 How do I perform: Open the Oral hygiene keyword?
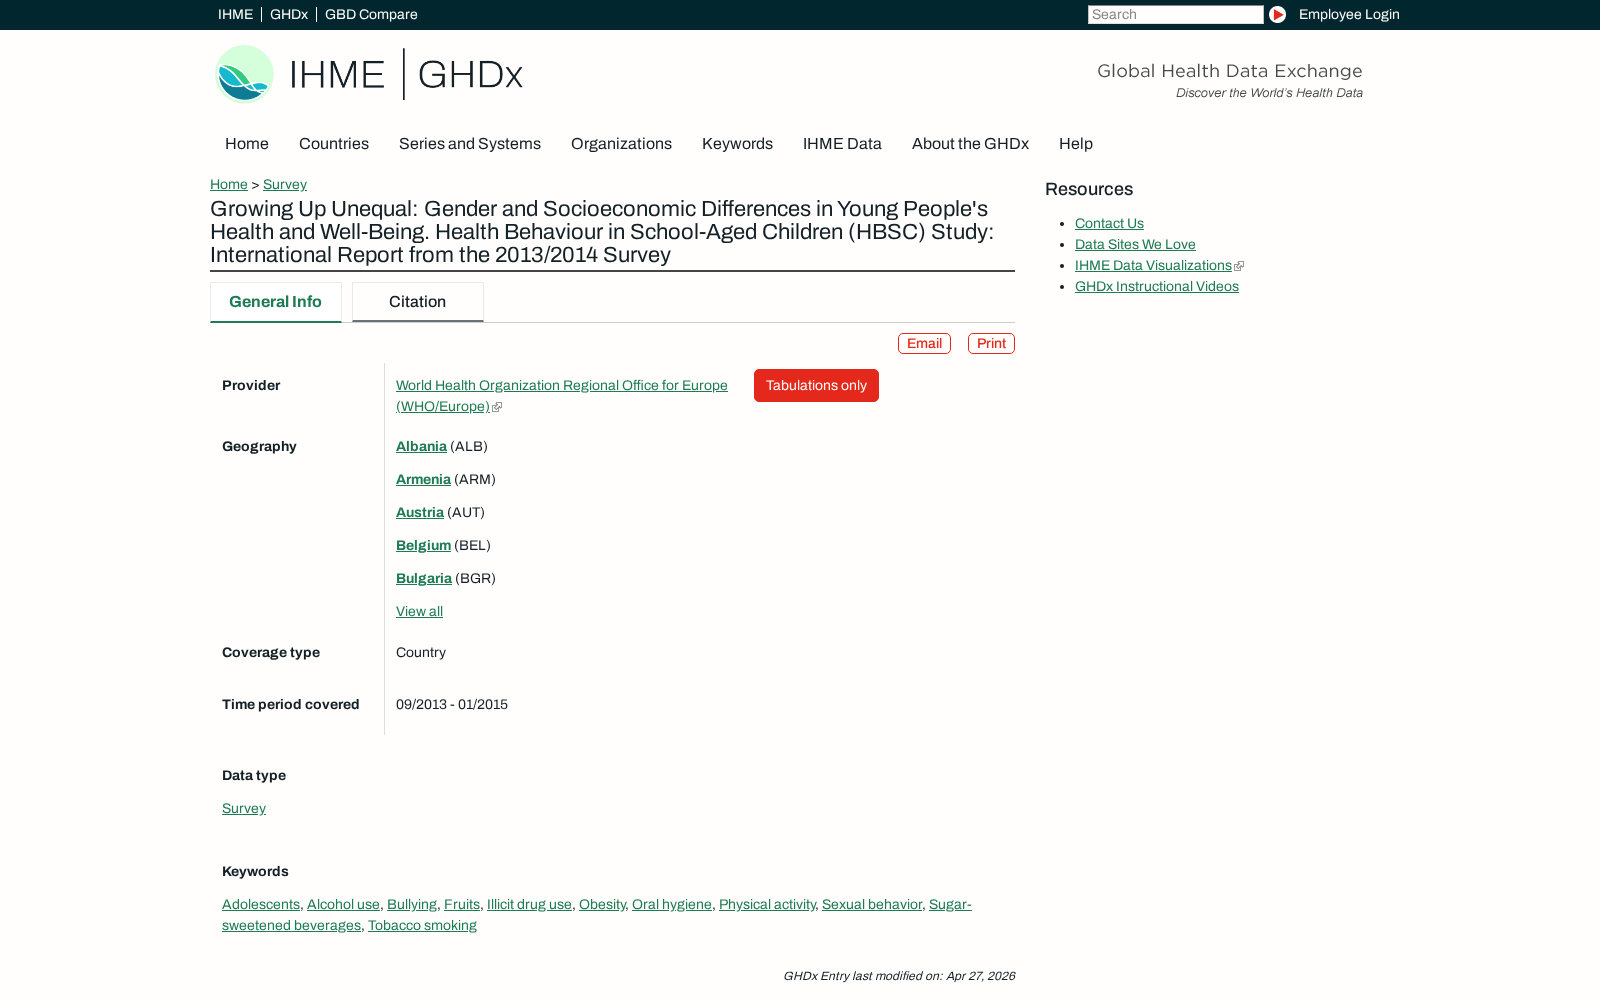672,905
